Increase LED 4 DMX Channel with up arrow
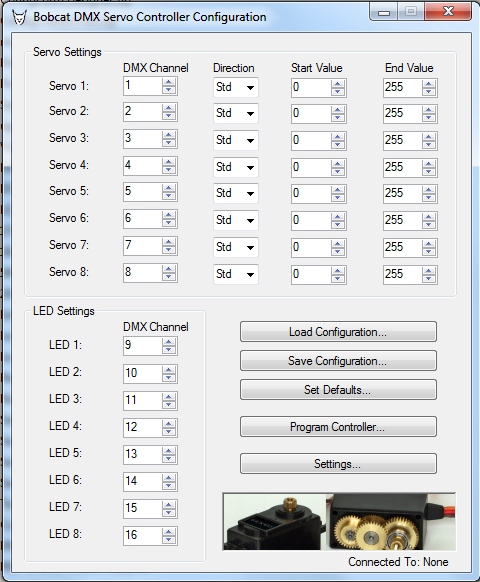This screenshot has width=480, height=582. [169, 423]
